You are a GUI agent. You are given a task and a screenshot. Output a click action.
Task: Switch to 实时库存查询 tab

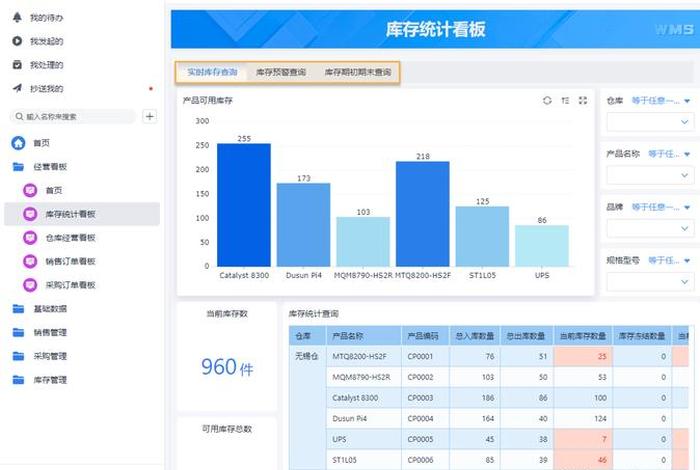pyautogui.click(x=212, y=72)
